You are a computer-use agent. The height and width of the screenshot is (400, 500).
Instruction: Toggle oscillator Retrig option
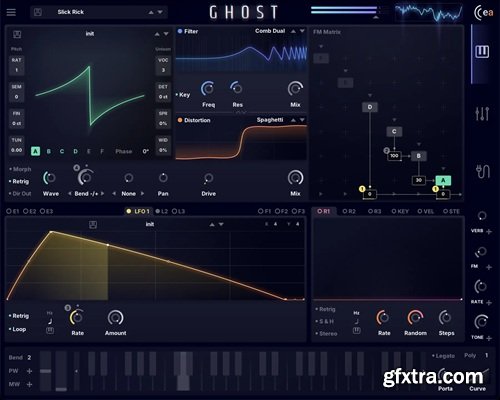pyautogui.click(x=19, y=182)
